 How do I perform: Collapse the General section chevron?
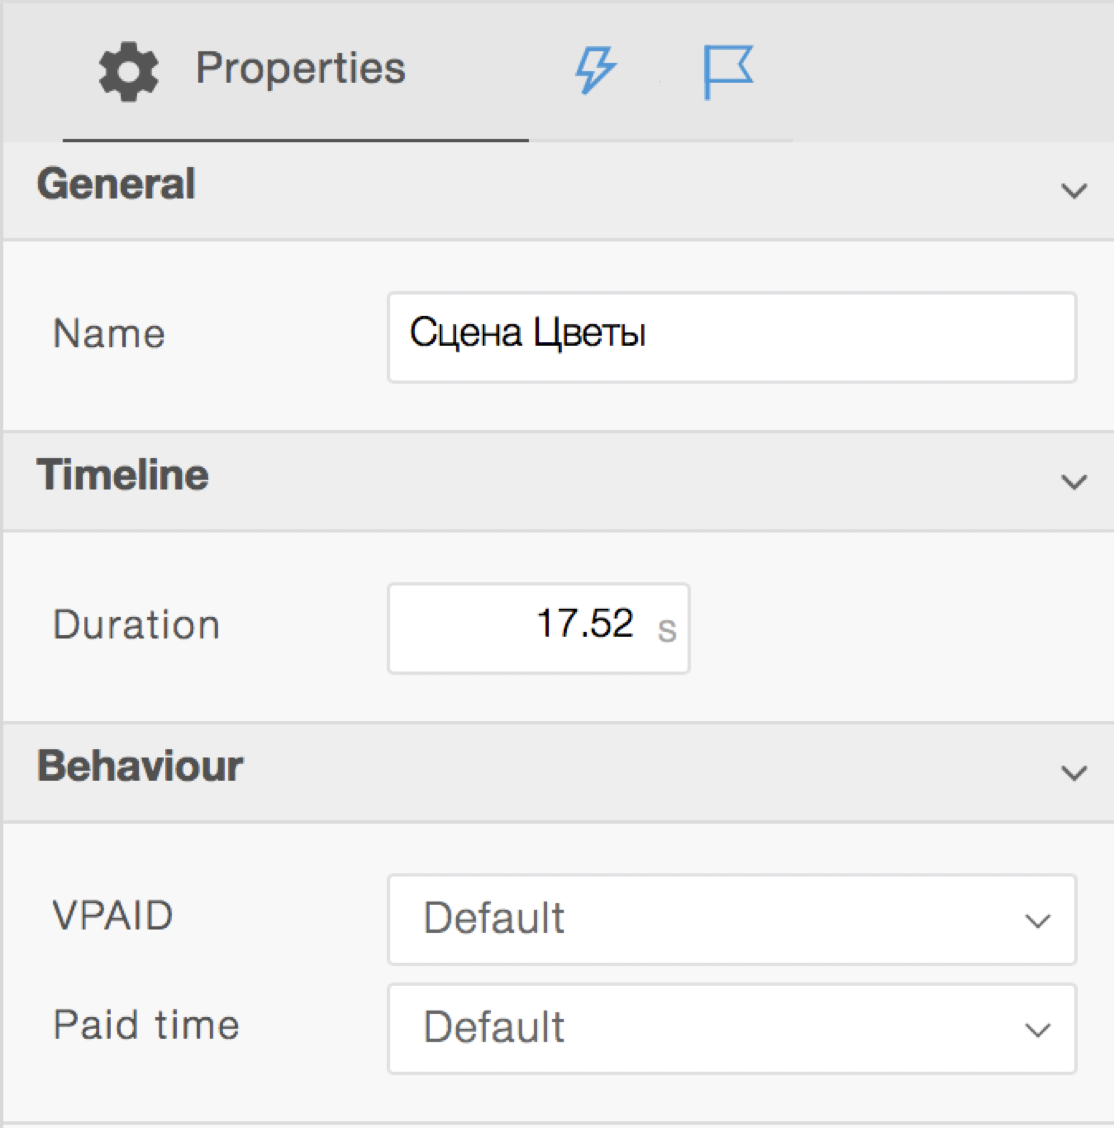pos(1074,190)
